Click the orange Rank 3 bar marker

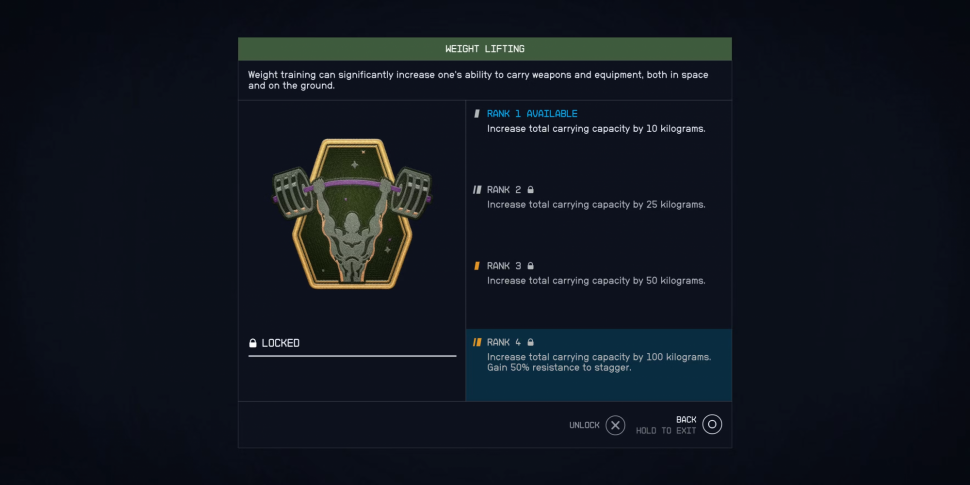point(476,266)
